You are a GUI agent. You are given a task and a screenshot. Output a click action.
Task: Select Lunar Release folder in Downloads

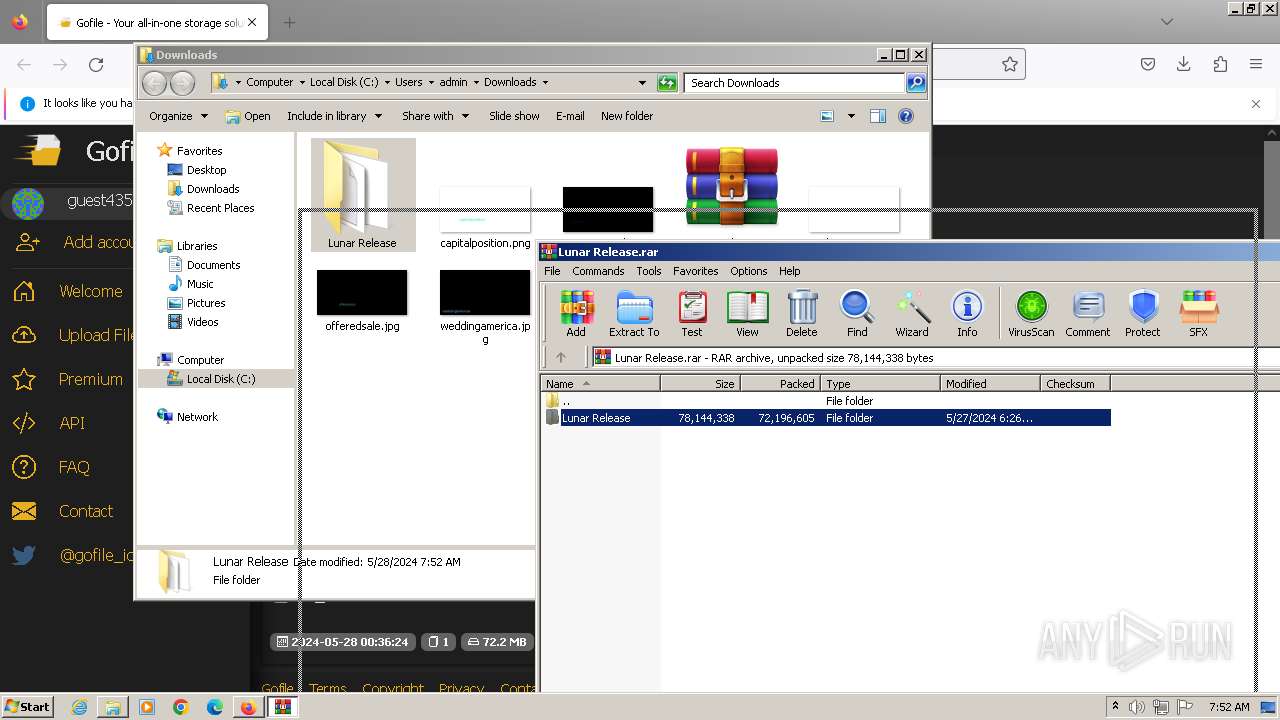click(x=362, y=195)
